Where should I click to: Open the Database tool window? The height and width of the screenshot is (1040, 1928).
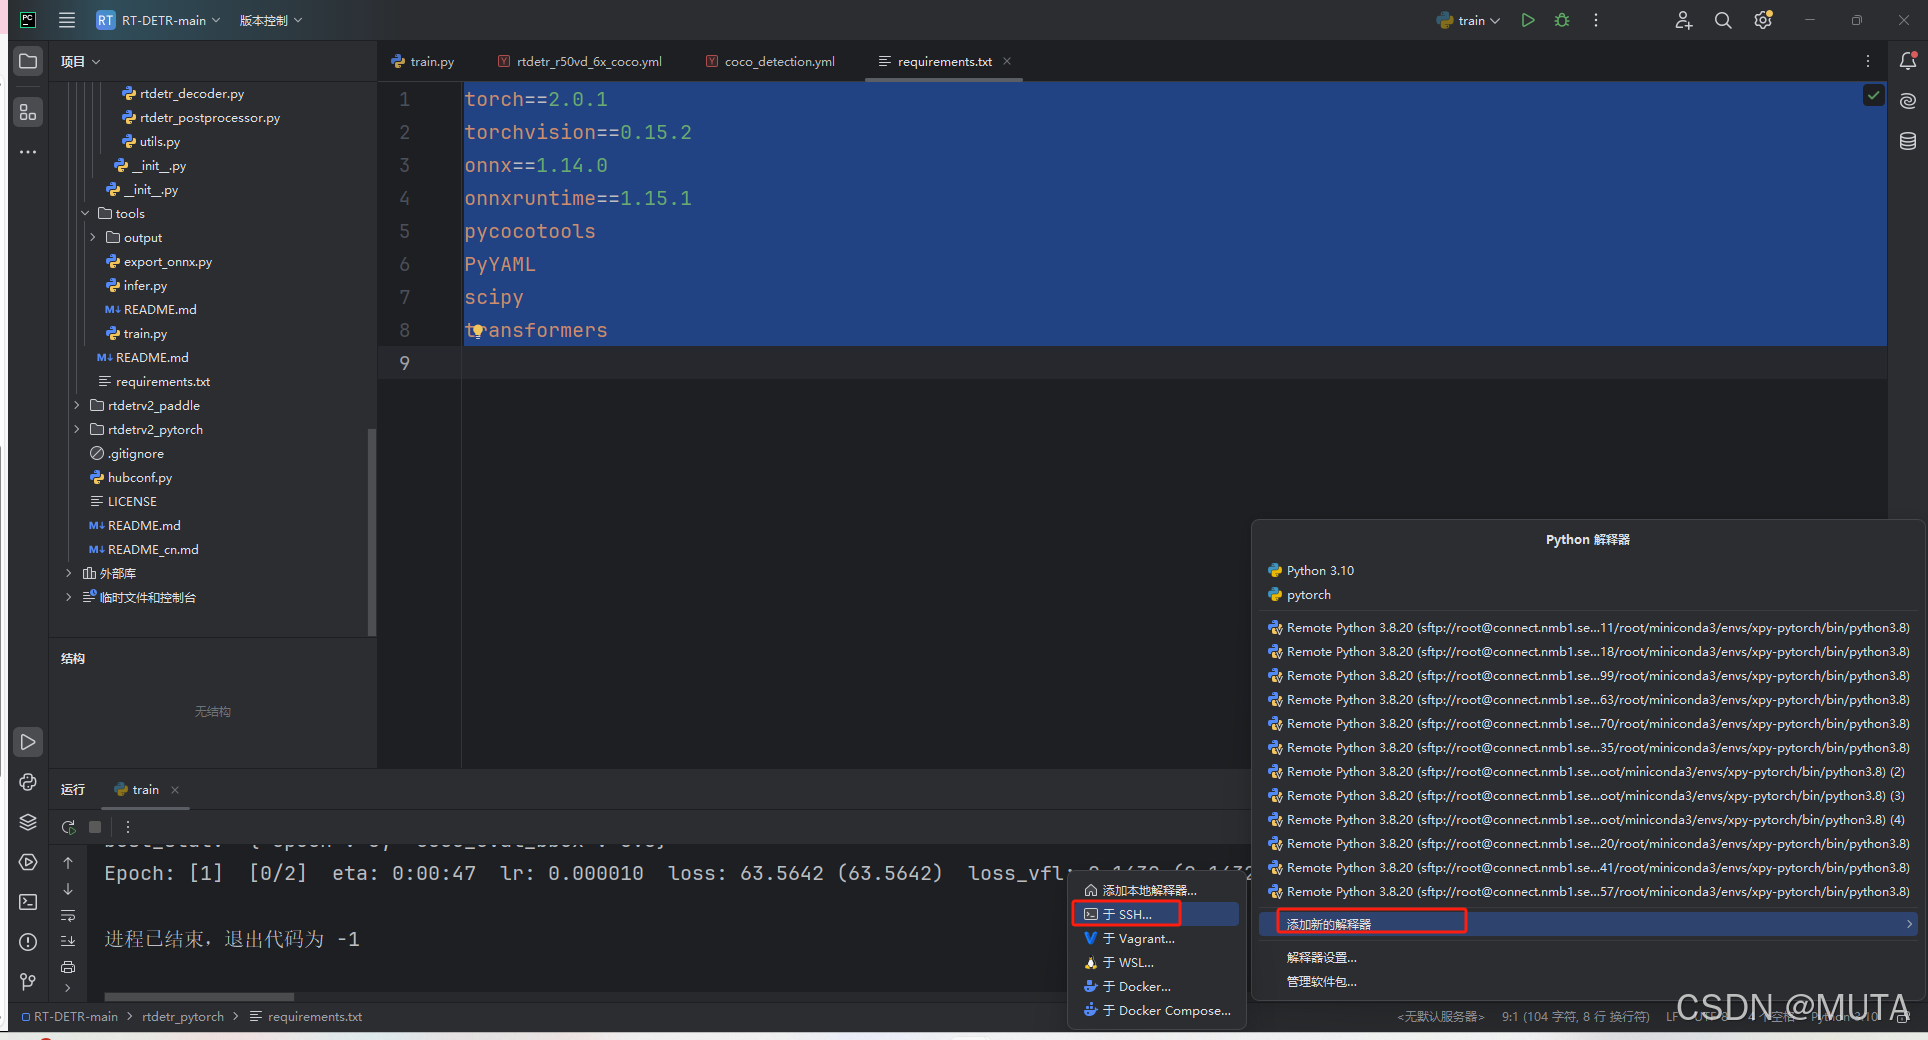pyautogui.click(x=1907, y=141)
